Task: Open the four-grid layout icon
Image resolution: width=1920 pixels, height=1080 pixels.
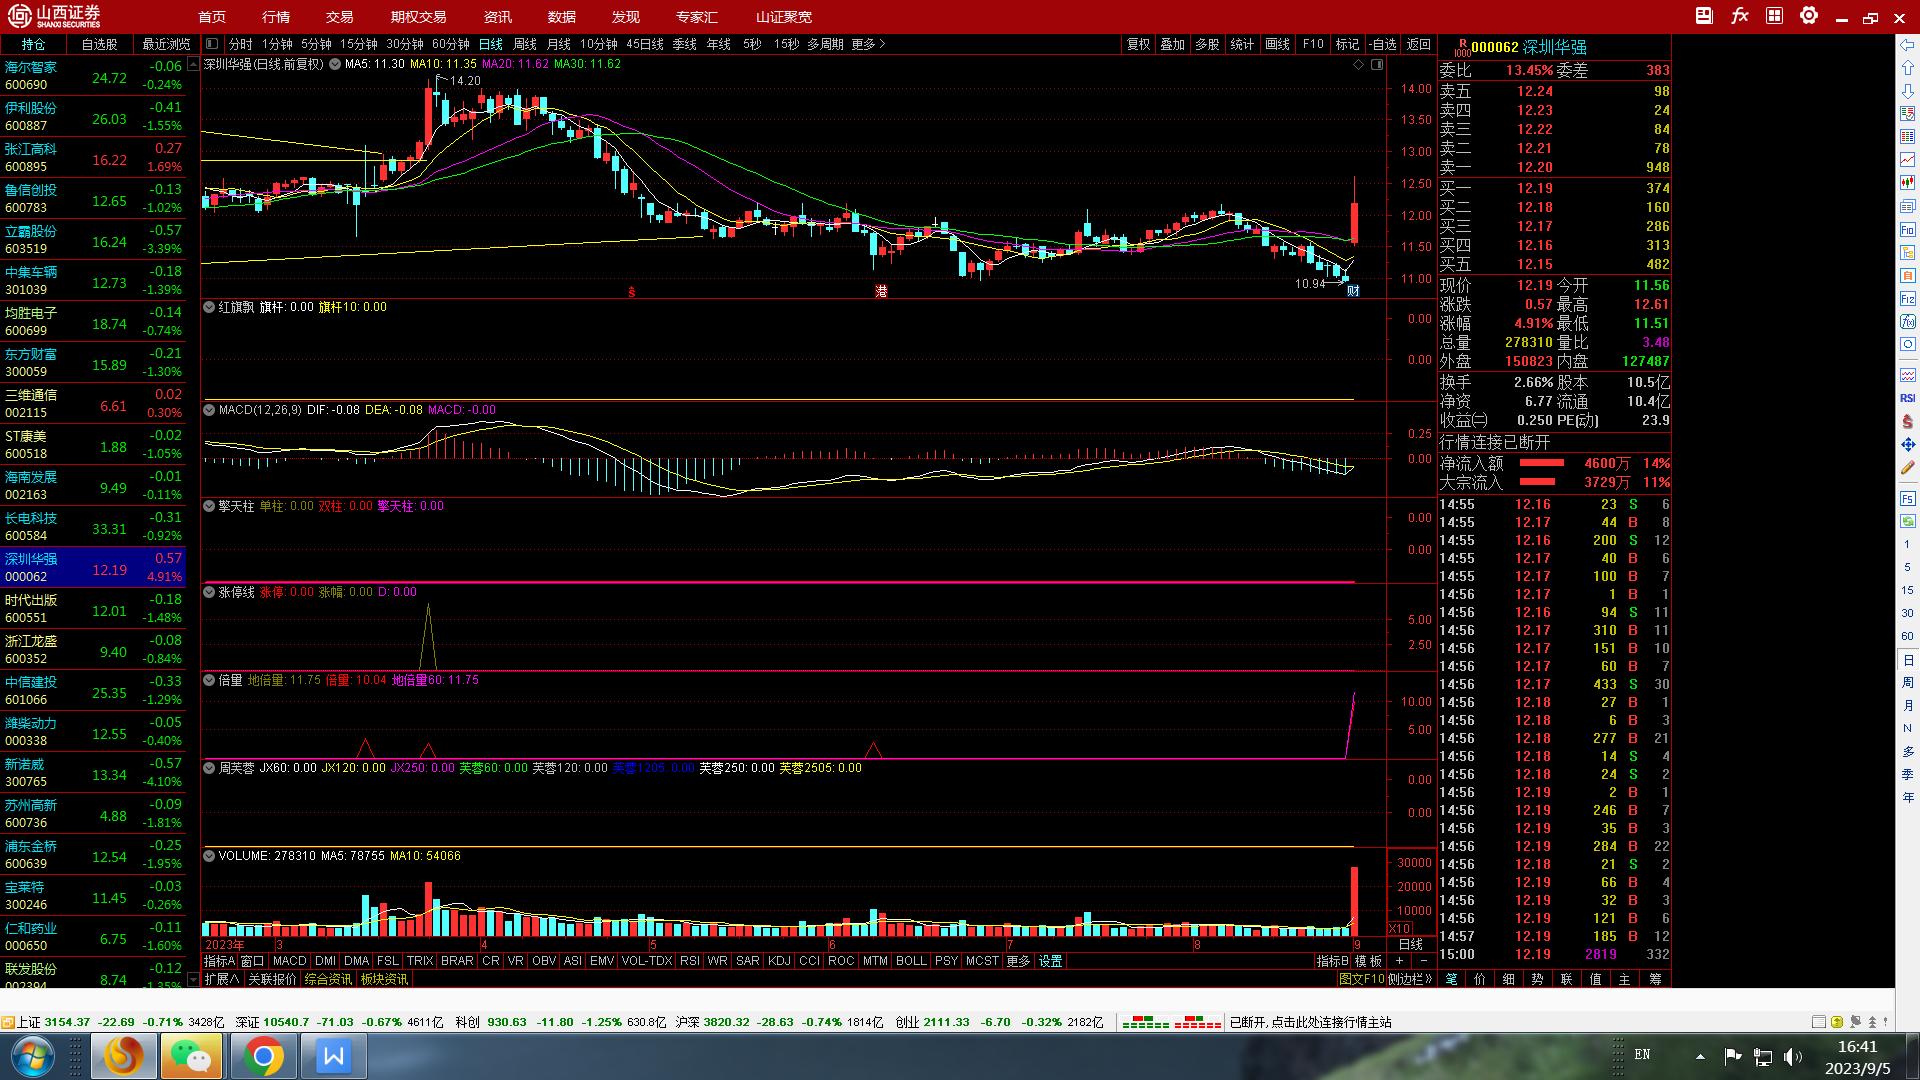Action: coord(1774,16)
